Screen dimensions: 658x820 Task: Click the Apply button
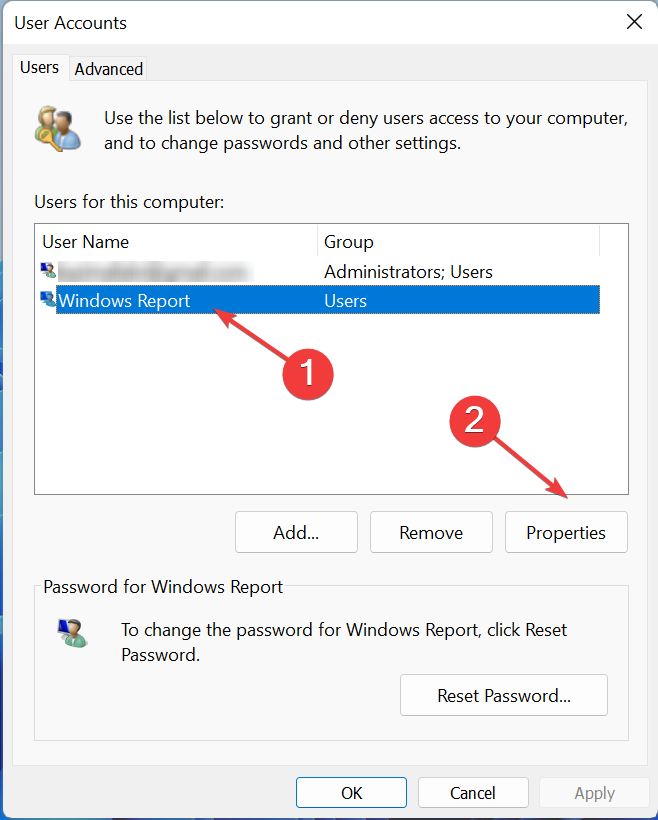coord(594,793)
